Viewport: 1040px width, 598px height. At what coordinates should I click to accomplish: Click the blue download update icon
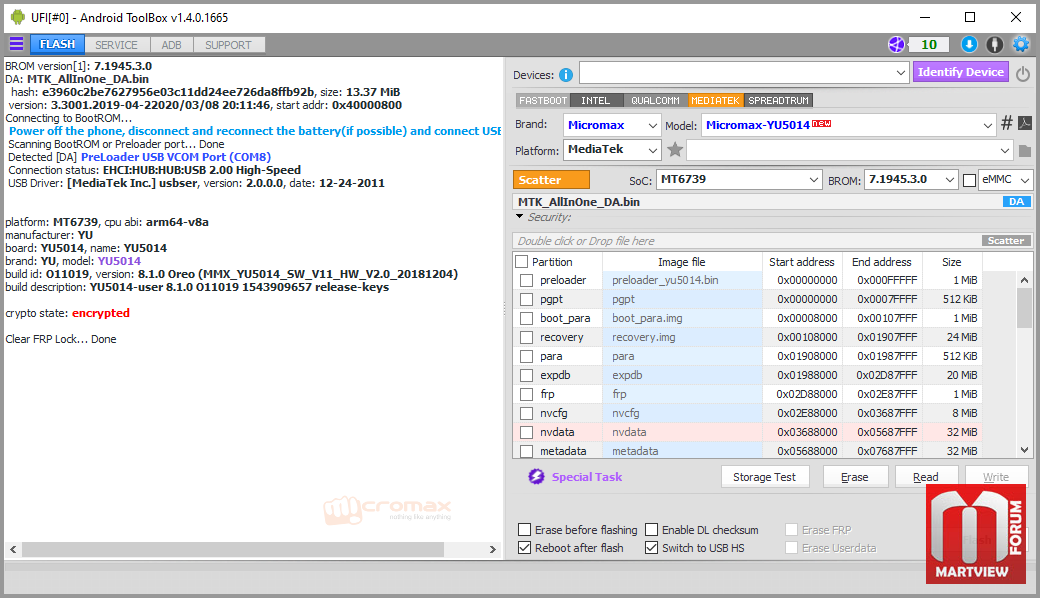point(969,44)
